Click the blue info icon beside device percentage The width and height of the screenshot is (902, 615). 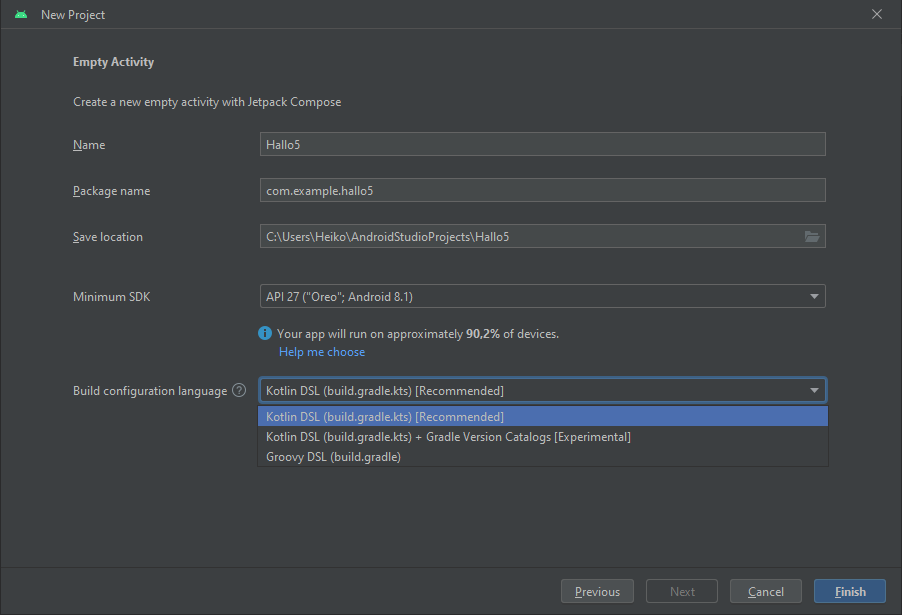(x=265, y=333)
